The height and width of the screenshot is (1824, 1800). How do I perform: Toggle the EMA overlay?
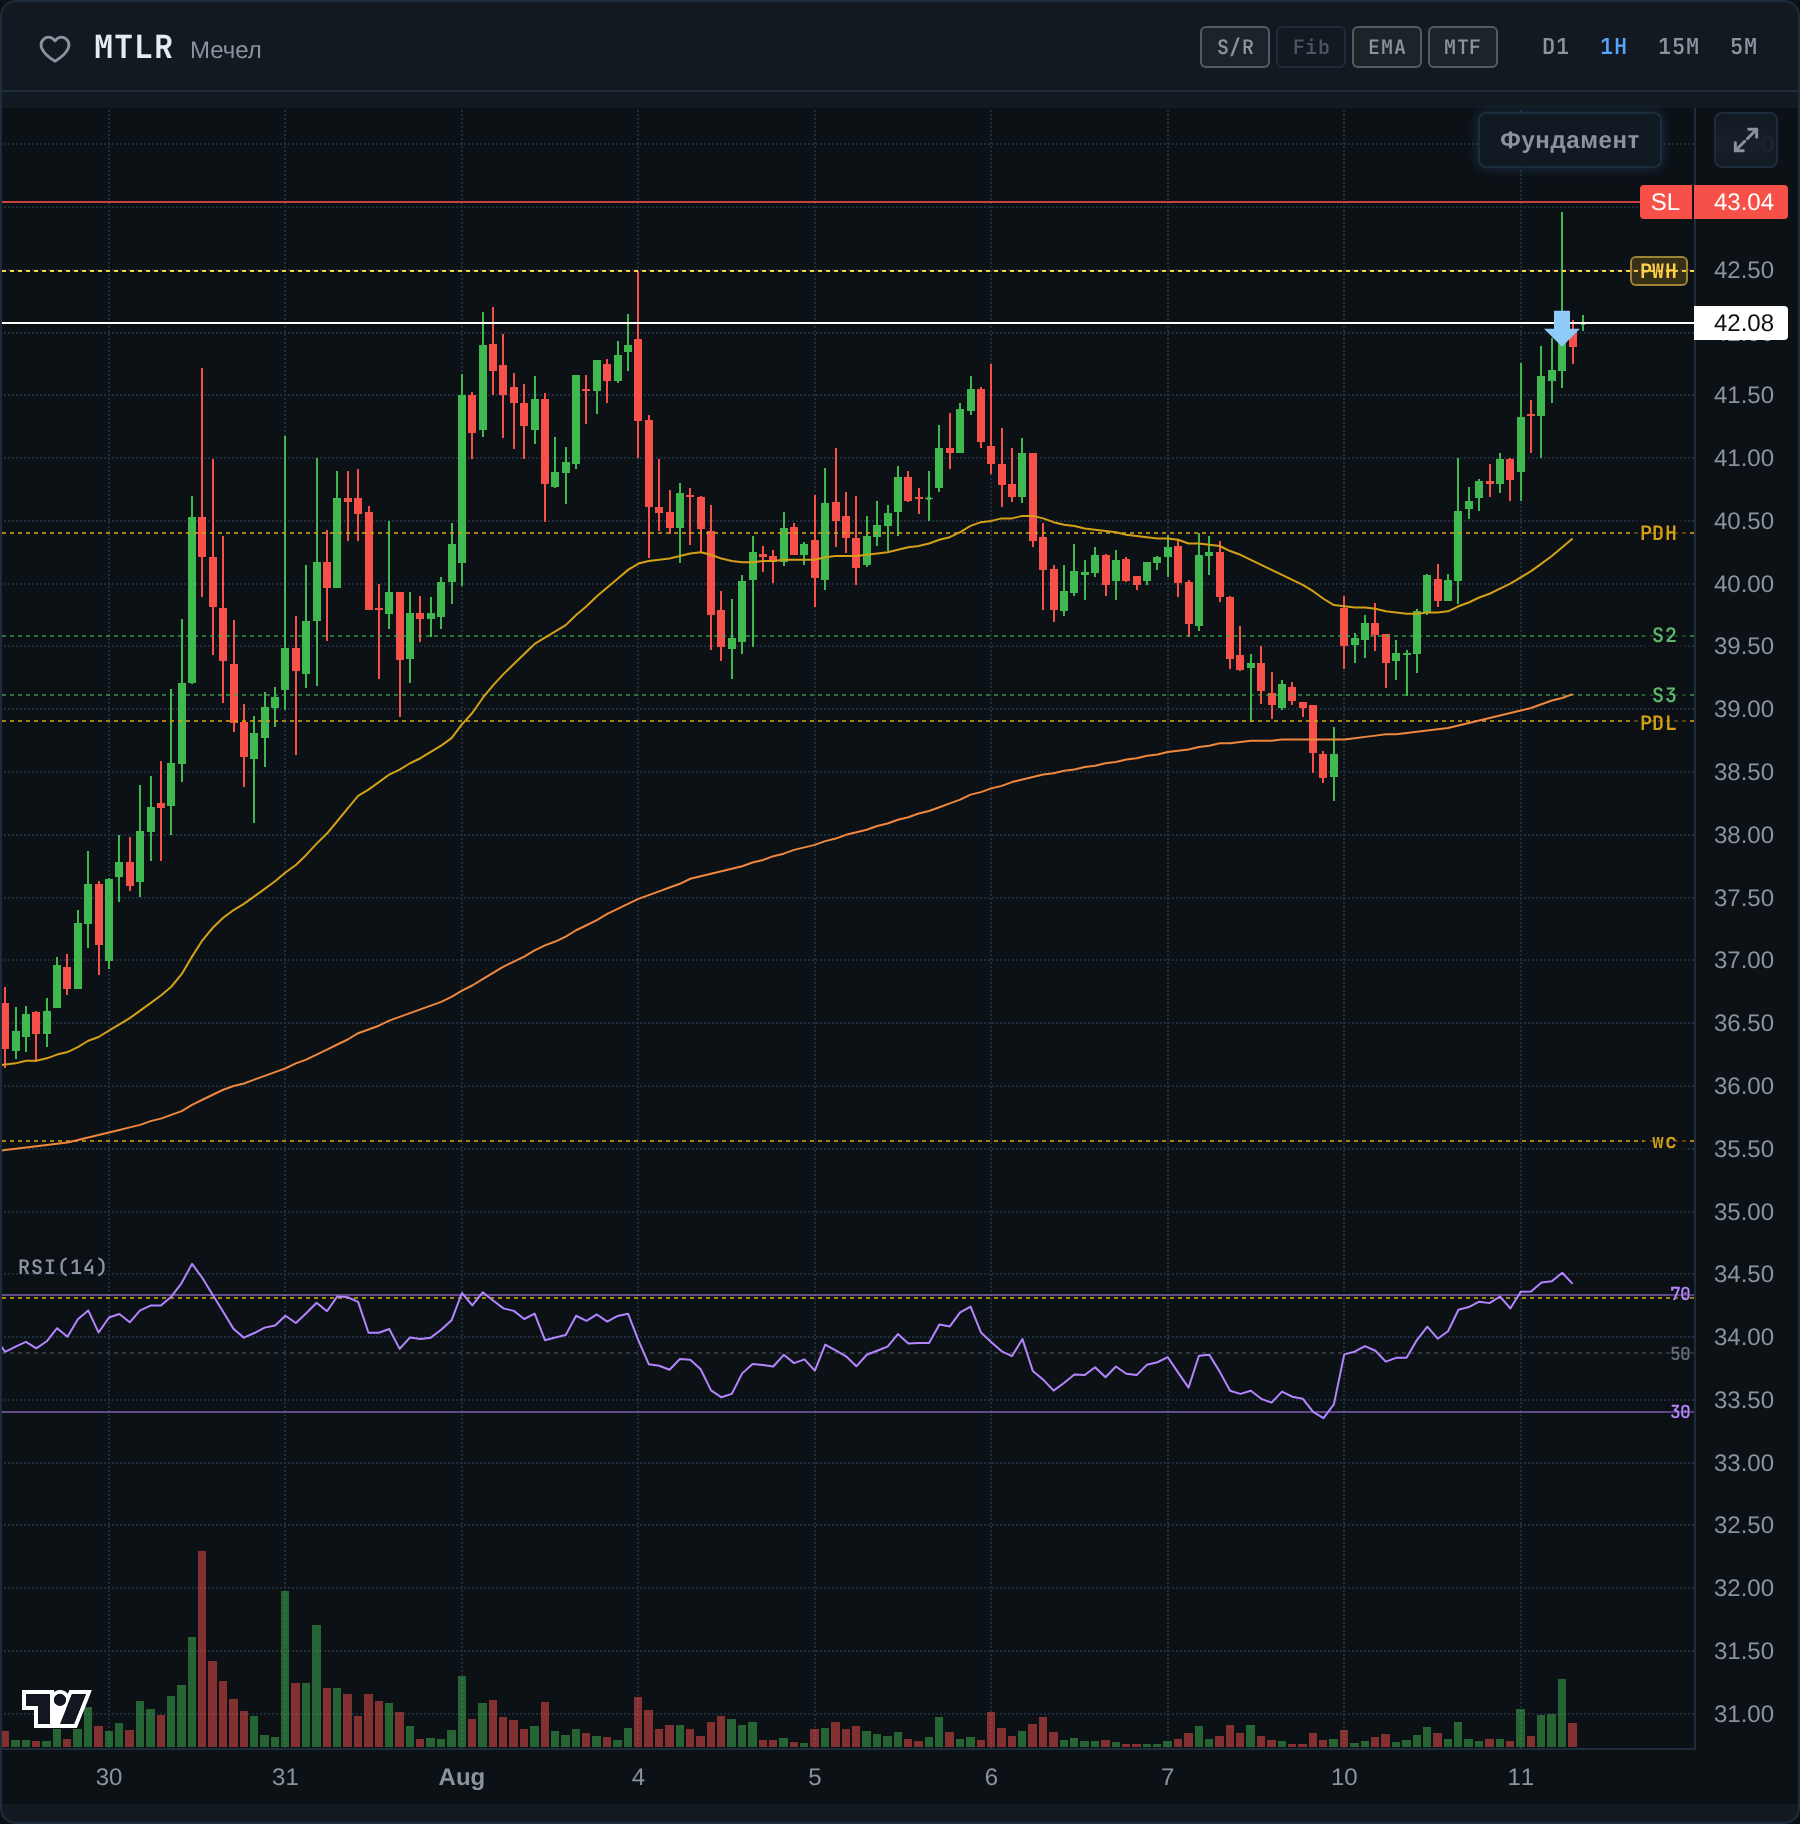[x=1387, y=47]
